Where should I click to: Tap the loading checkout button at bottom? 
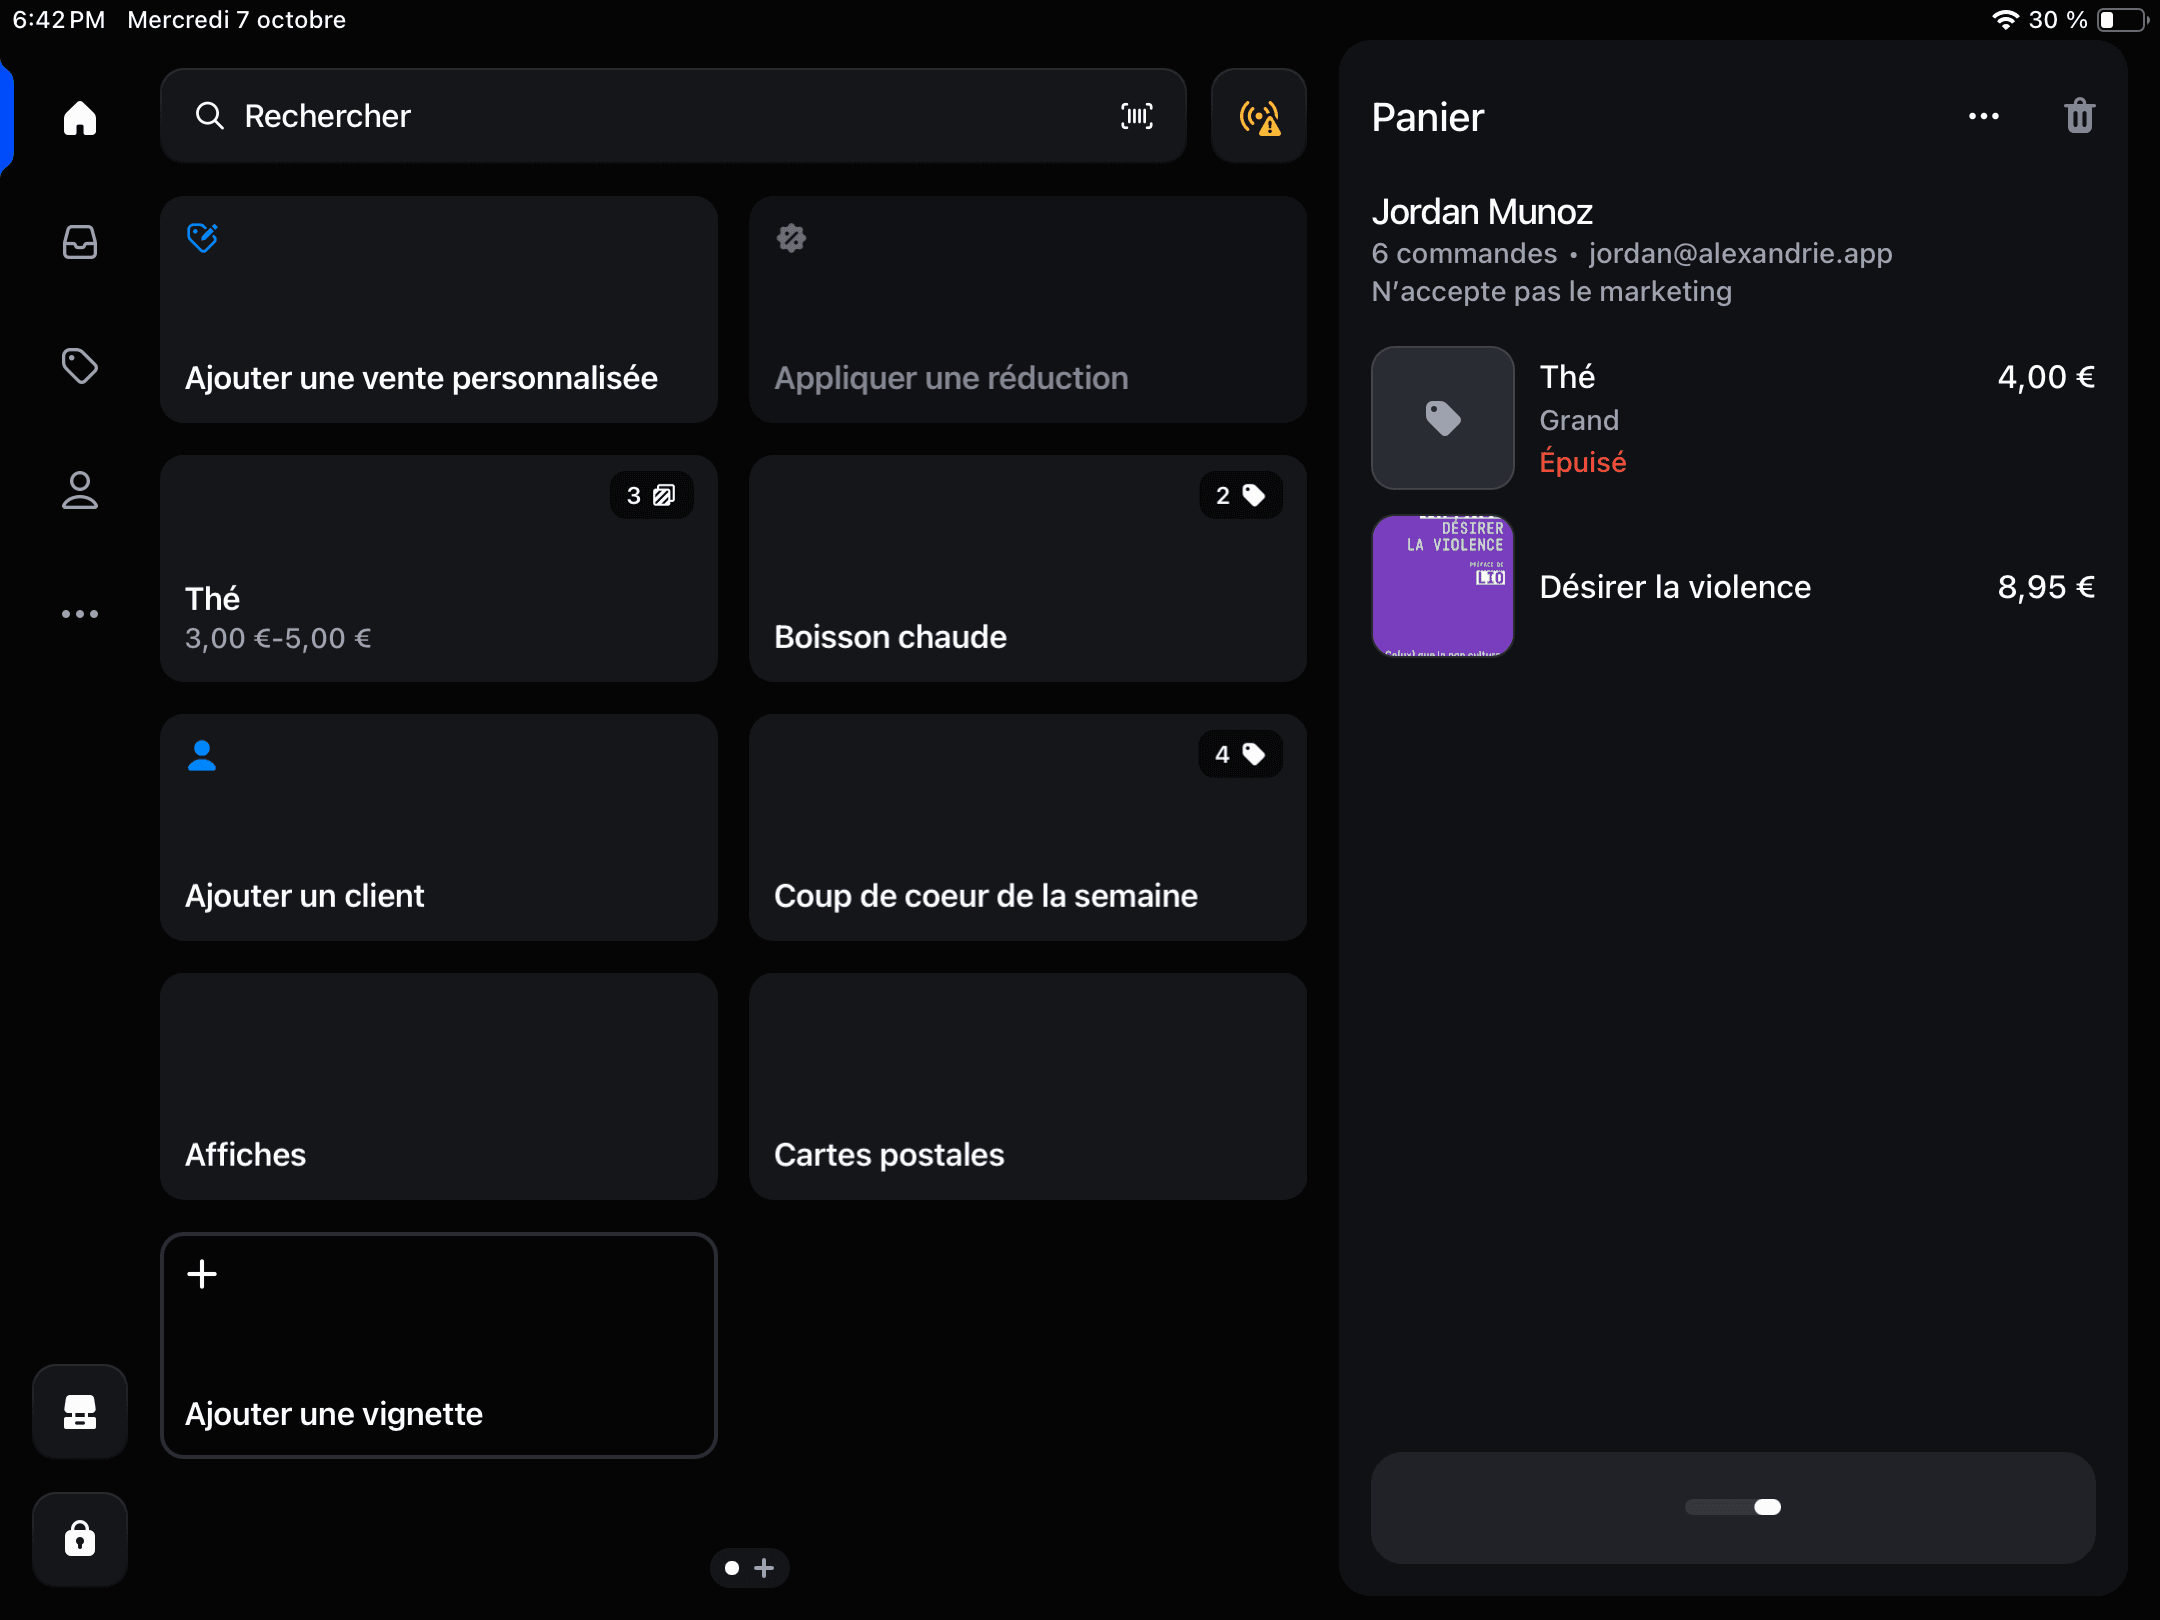1733,1507
